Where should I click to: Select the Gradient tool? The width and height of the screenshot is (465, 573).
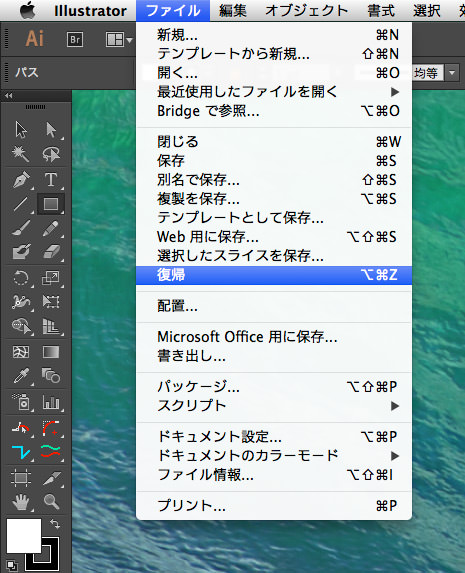51,352
